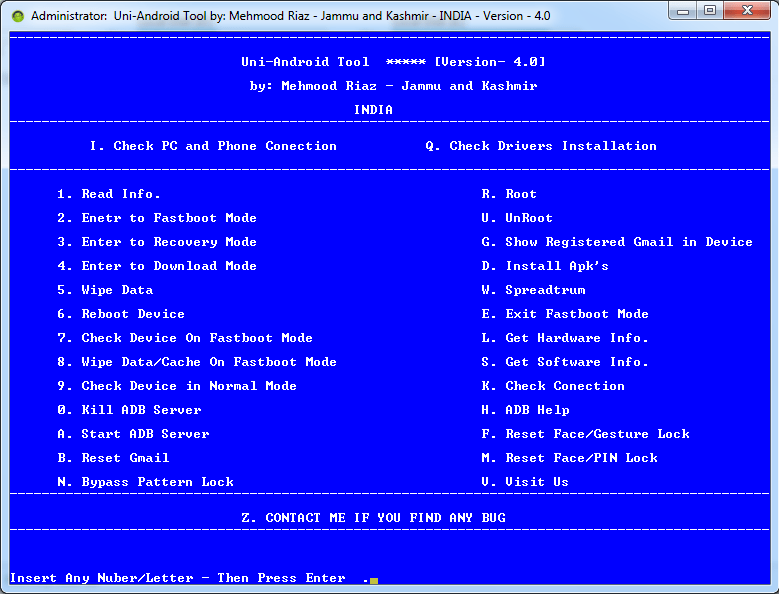This screenshot has height=594, width=779.
Task: Click the Android icon in title bar
Action: tap(18, 16)
